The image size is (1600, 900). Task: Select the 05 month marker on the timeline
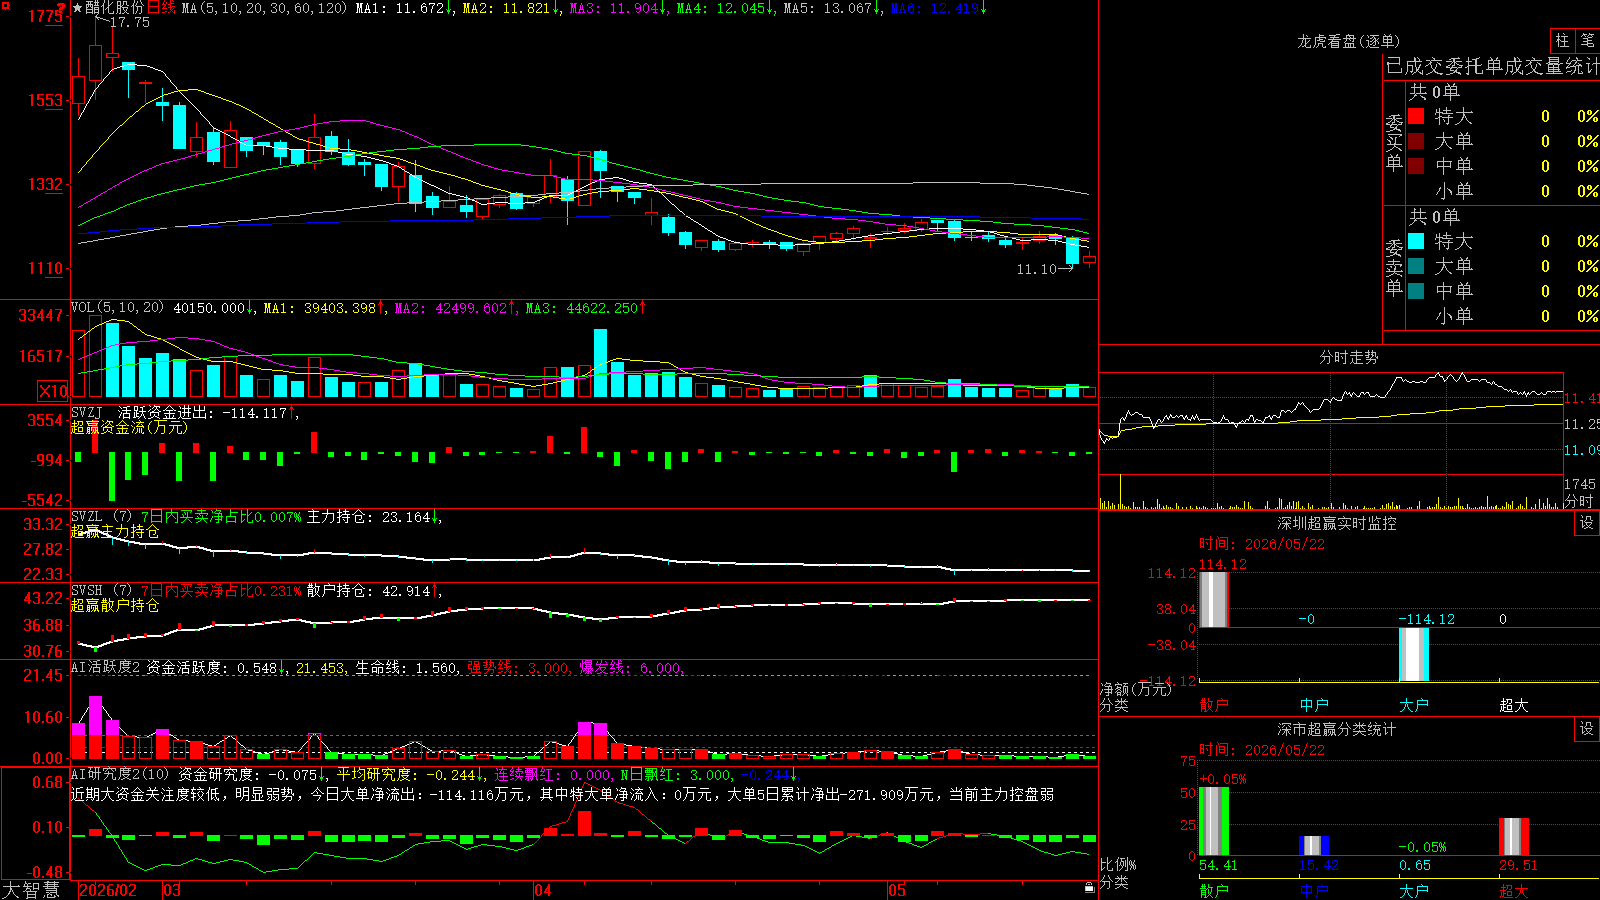[x=897, y=890]
